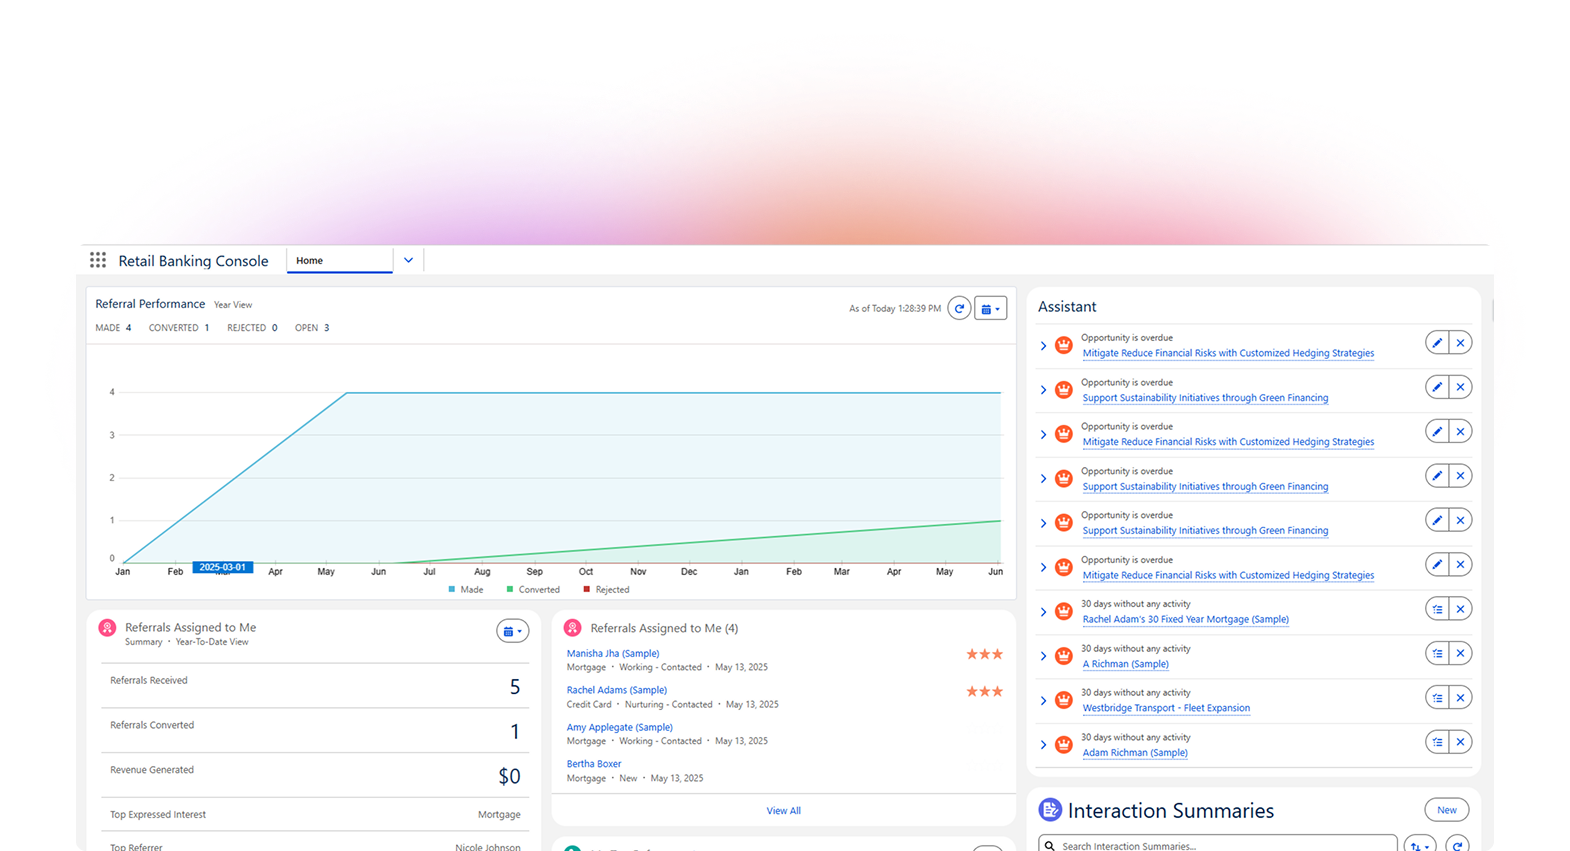Image resolution: width=1570 pixels, height=851 pixels.
Task: Expand the Adam Richman (Sample) assistant item
Action: point(1043,745)
